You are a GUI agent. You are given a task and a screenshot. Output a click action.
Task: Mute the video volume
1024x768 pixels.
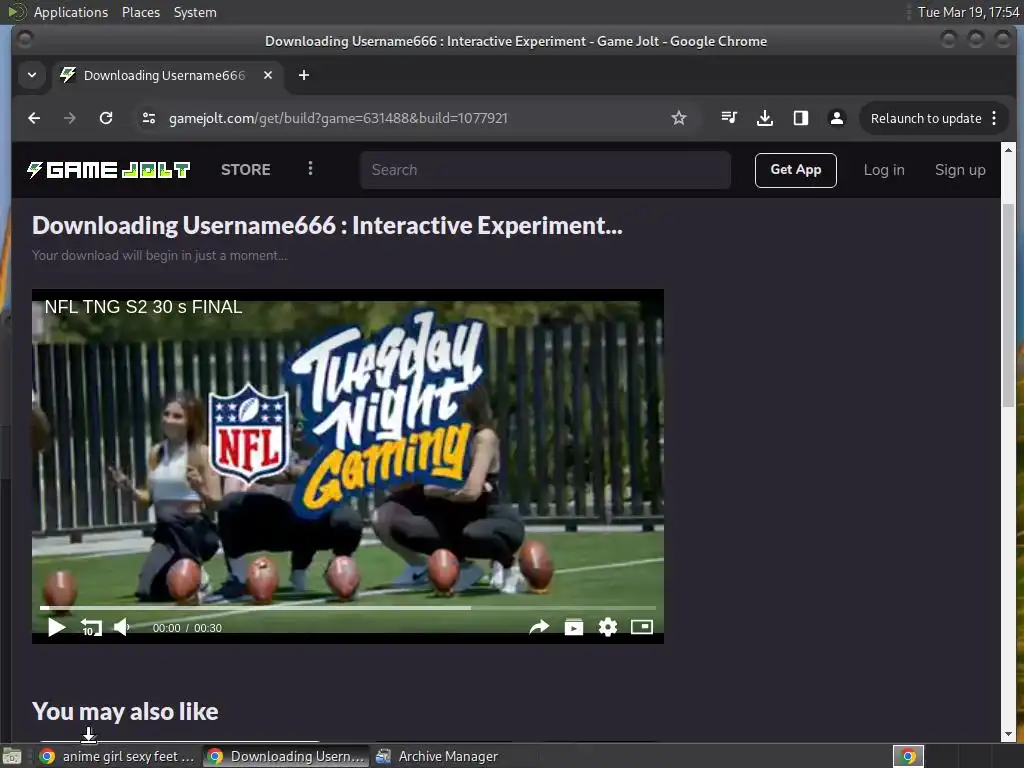tap(121, 628)
